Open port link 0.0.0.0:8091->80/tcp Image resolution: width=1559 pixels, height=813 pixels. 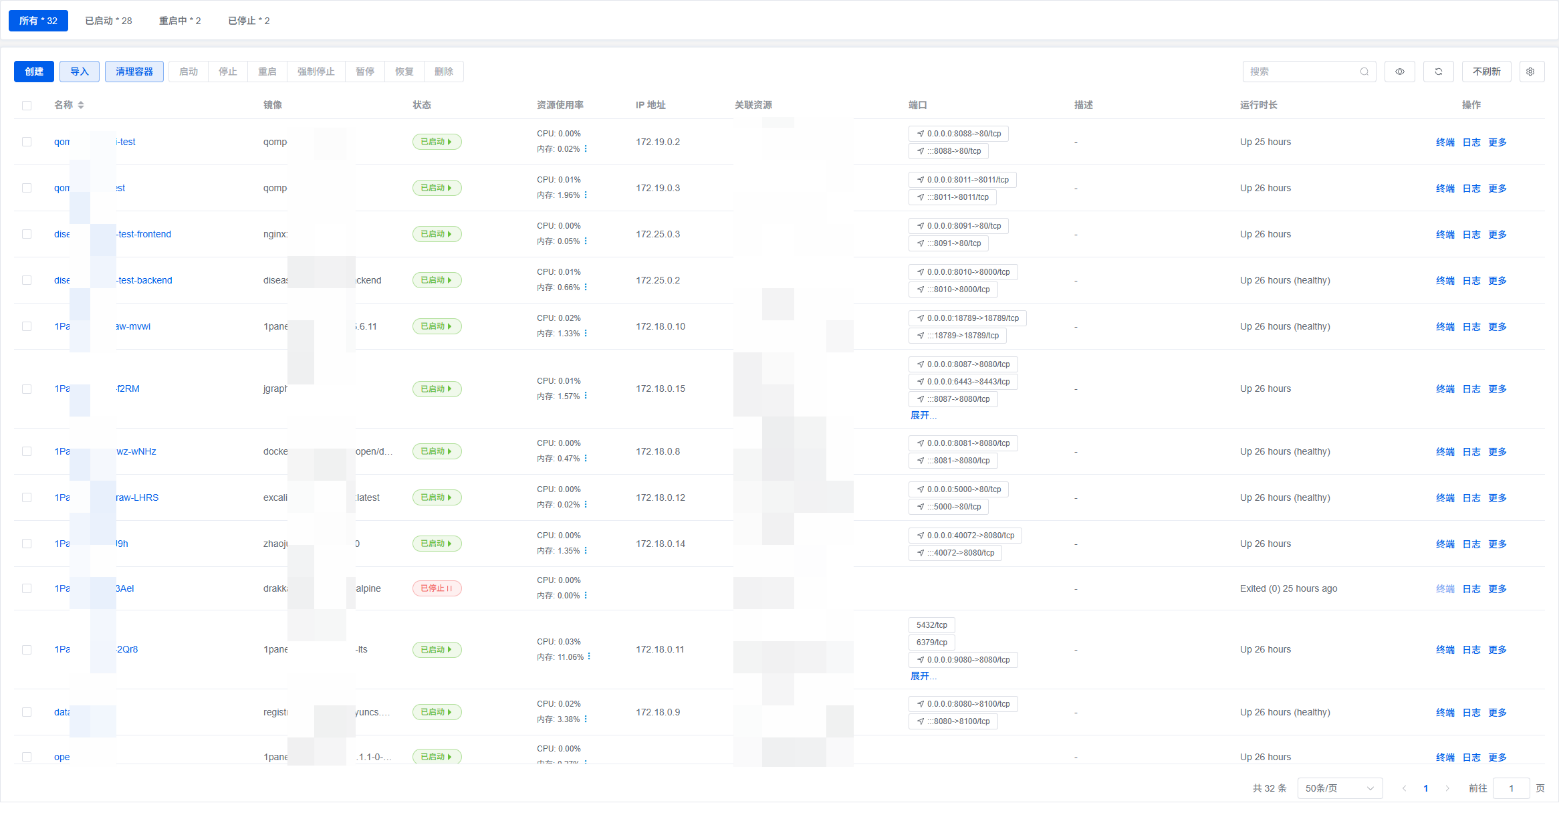(x=958, y=226)
